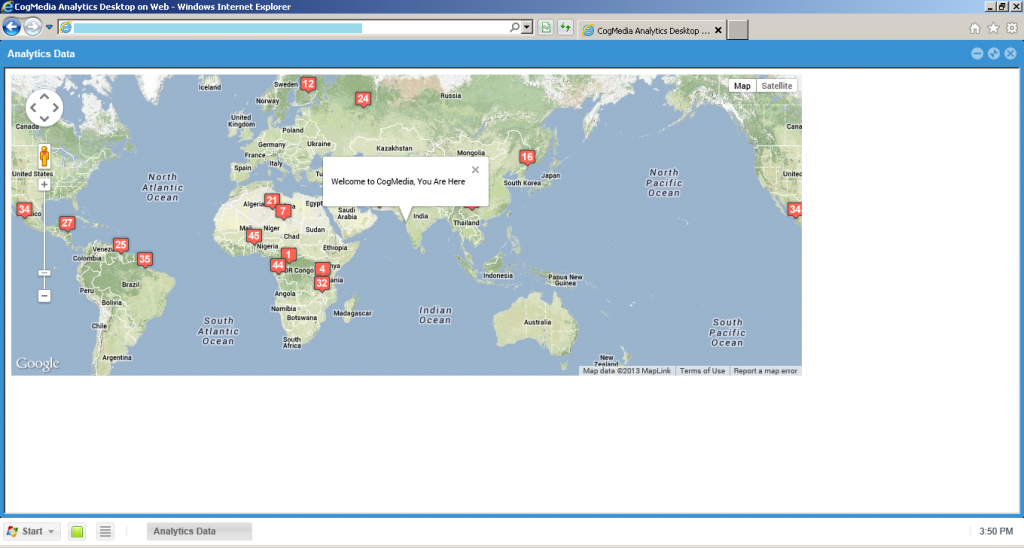Open the back button history dropdown arrow
This screenshot has height=548, width=1024.
(49, 28)
